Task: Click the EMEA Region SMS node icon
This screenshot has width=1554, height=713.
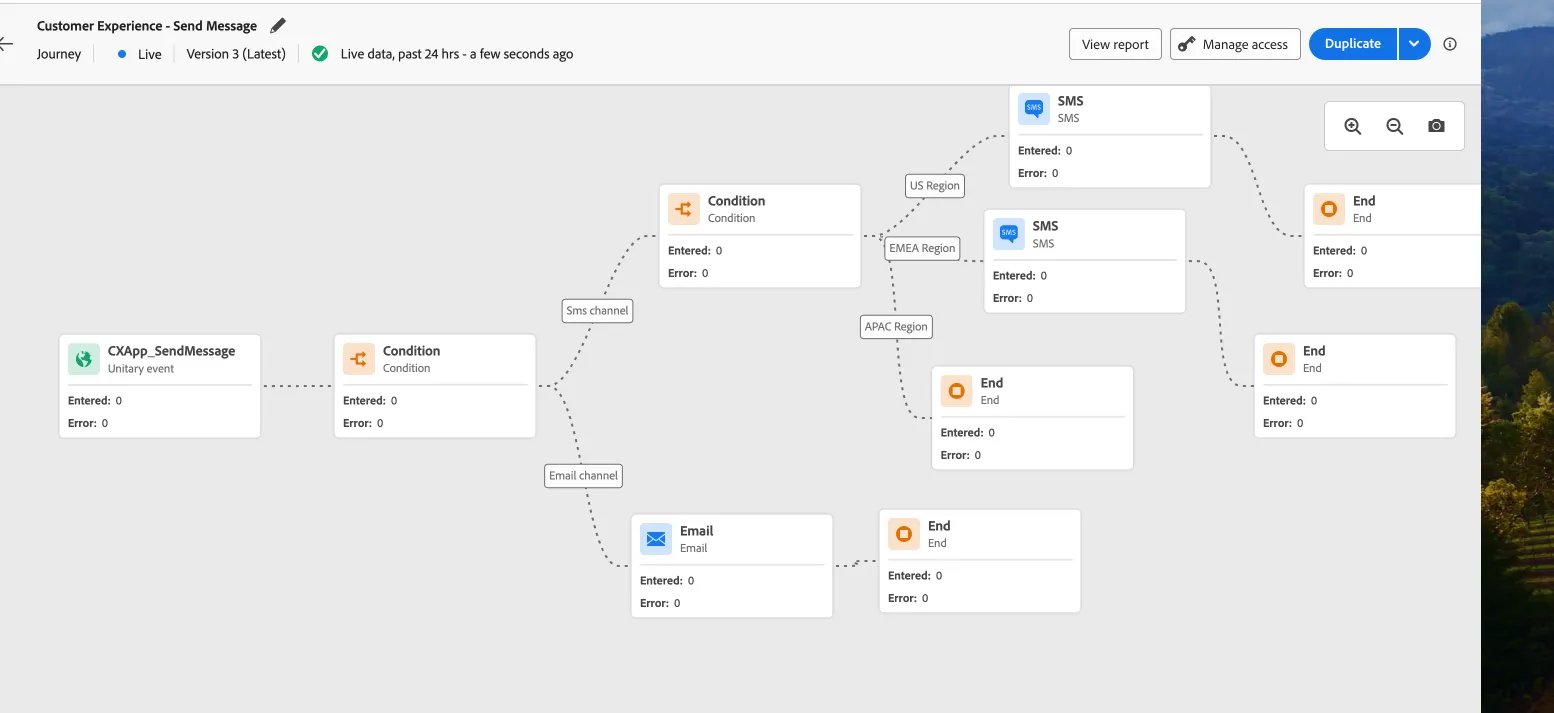Action: coord(1009,234)
